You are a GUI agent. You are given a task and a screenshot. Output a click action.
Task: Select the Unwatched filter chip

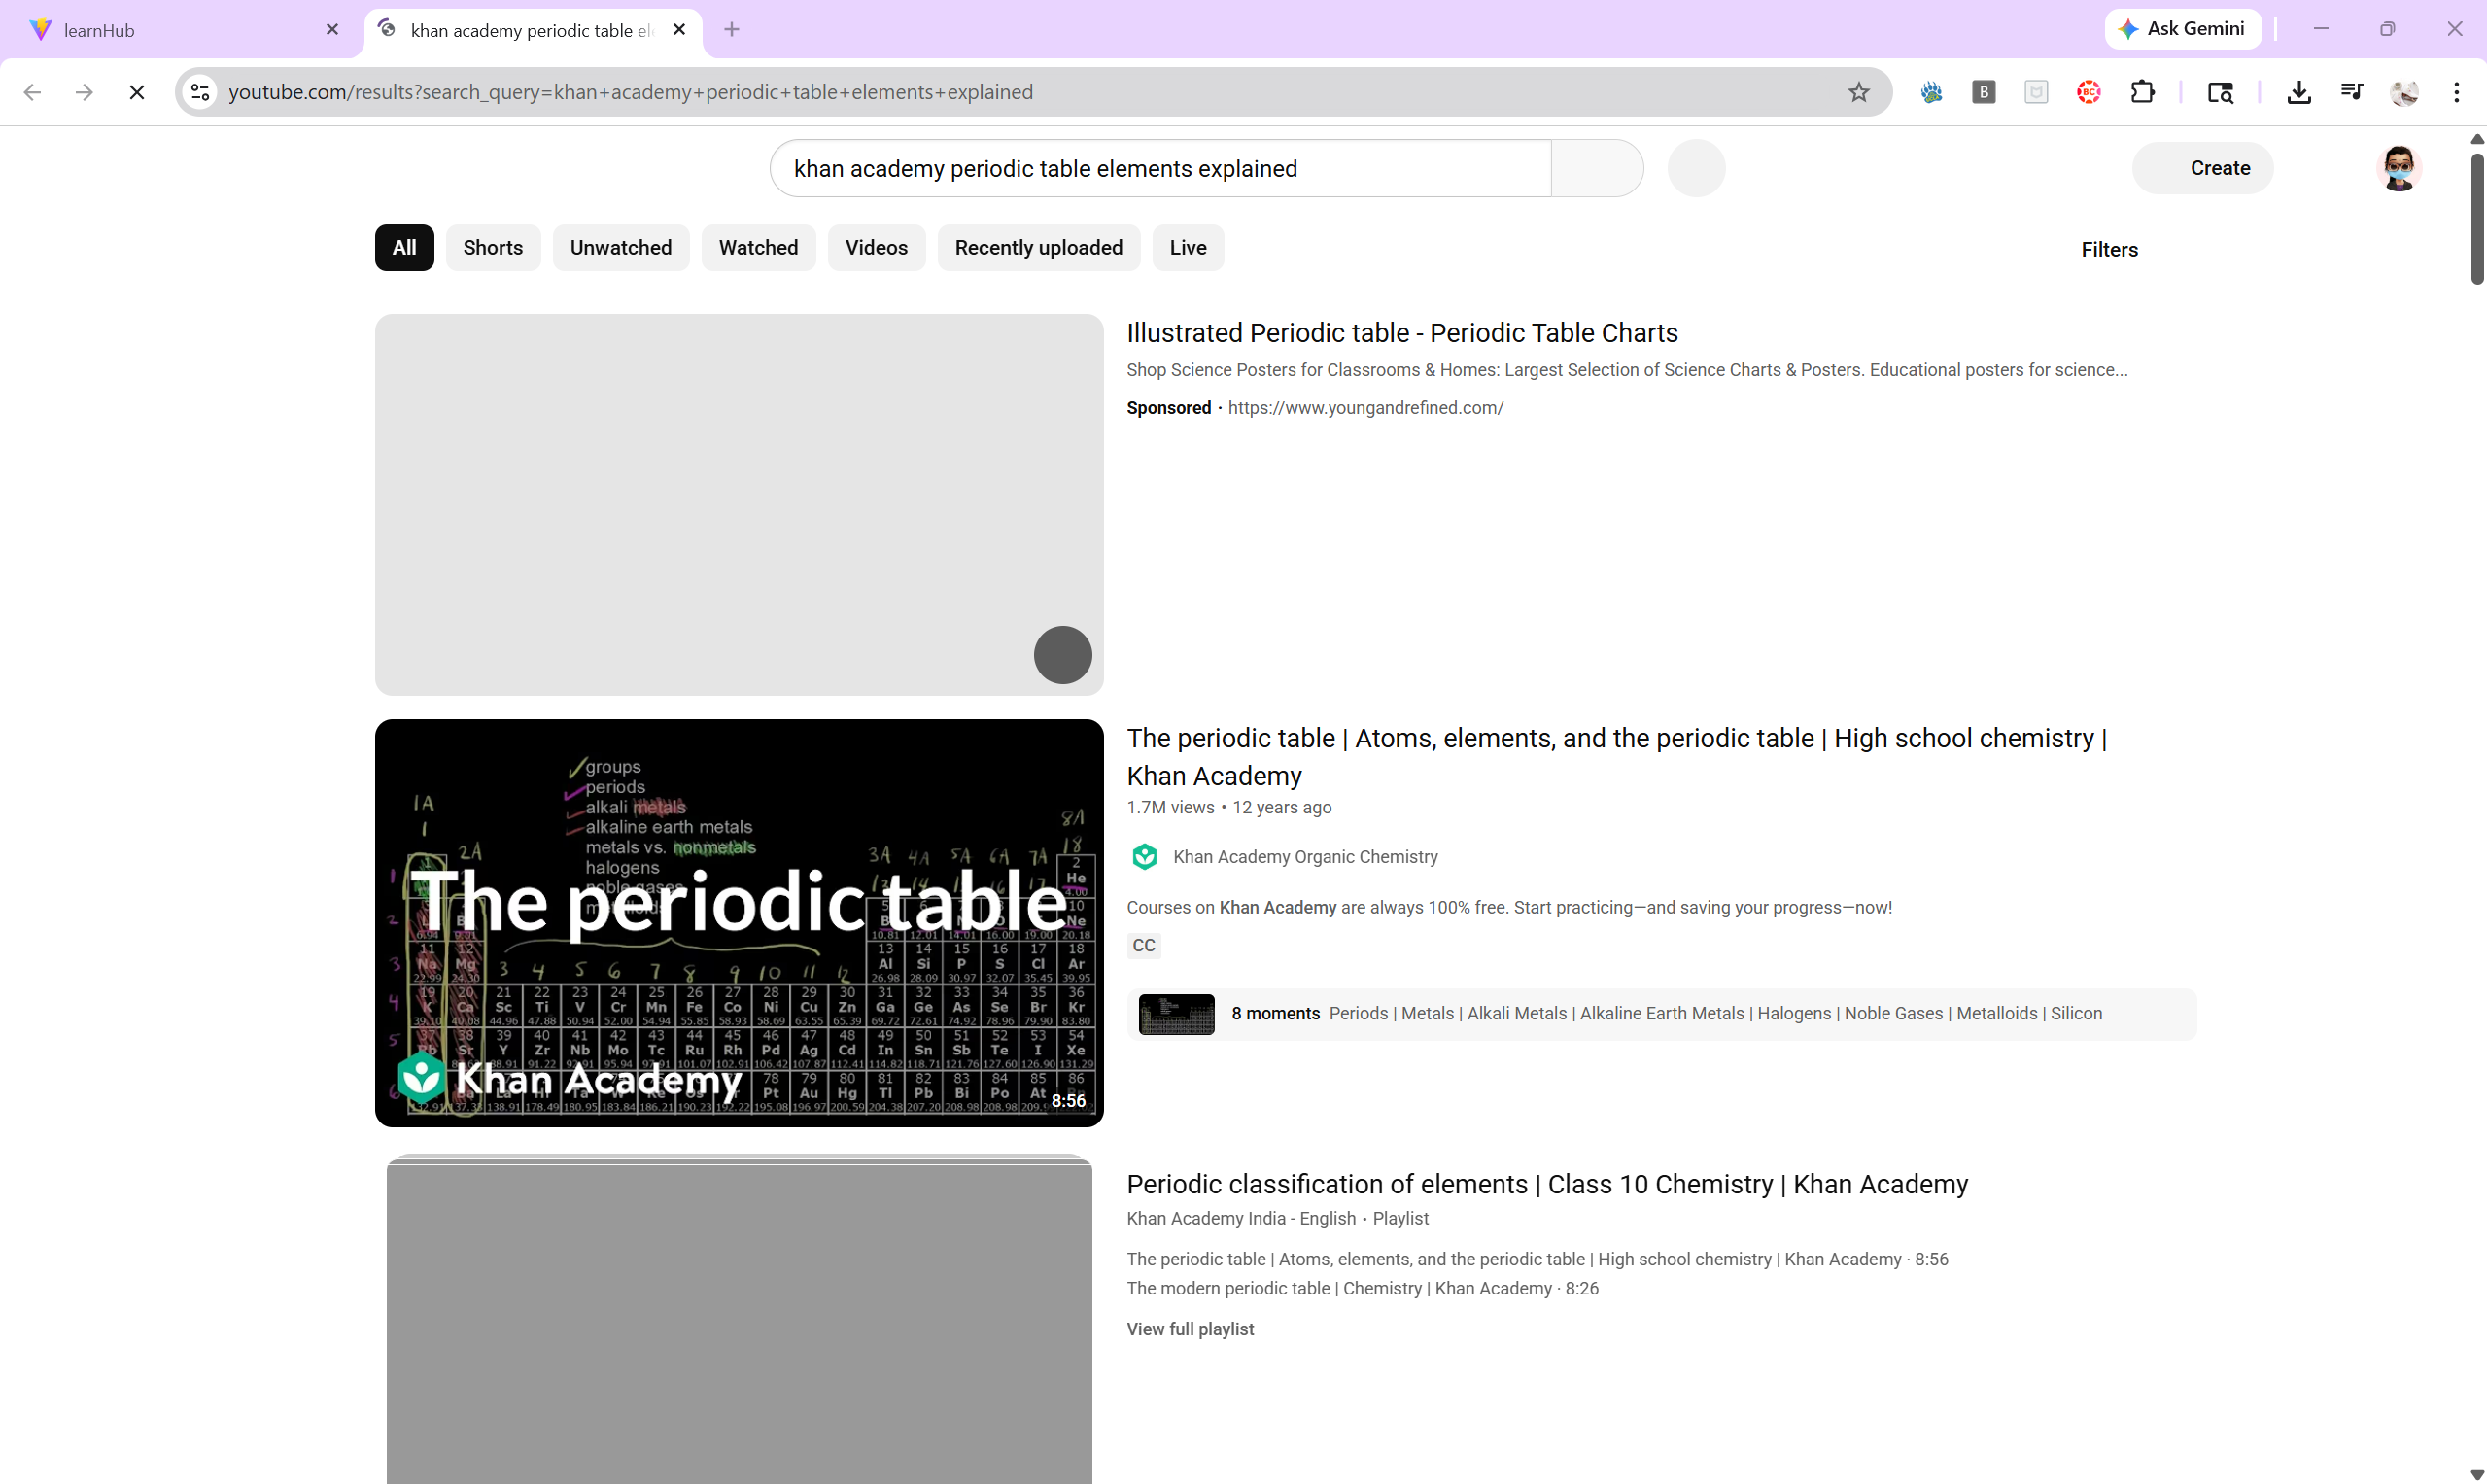pyautogui.click(x=620, y=248)
